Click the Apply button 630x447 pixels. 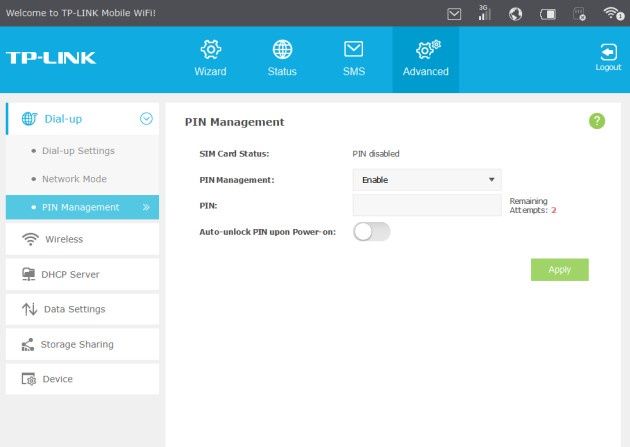pyautogui.click(x=560, y=269)
